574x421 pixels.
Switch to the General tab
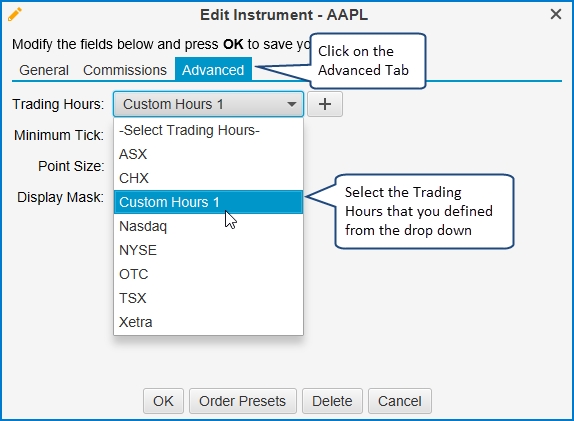(x=44, y=70)
